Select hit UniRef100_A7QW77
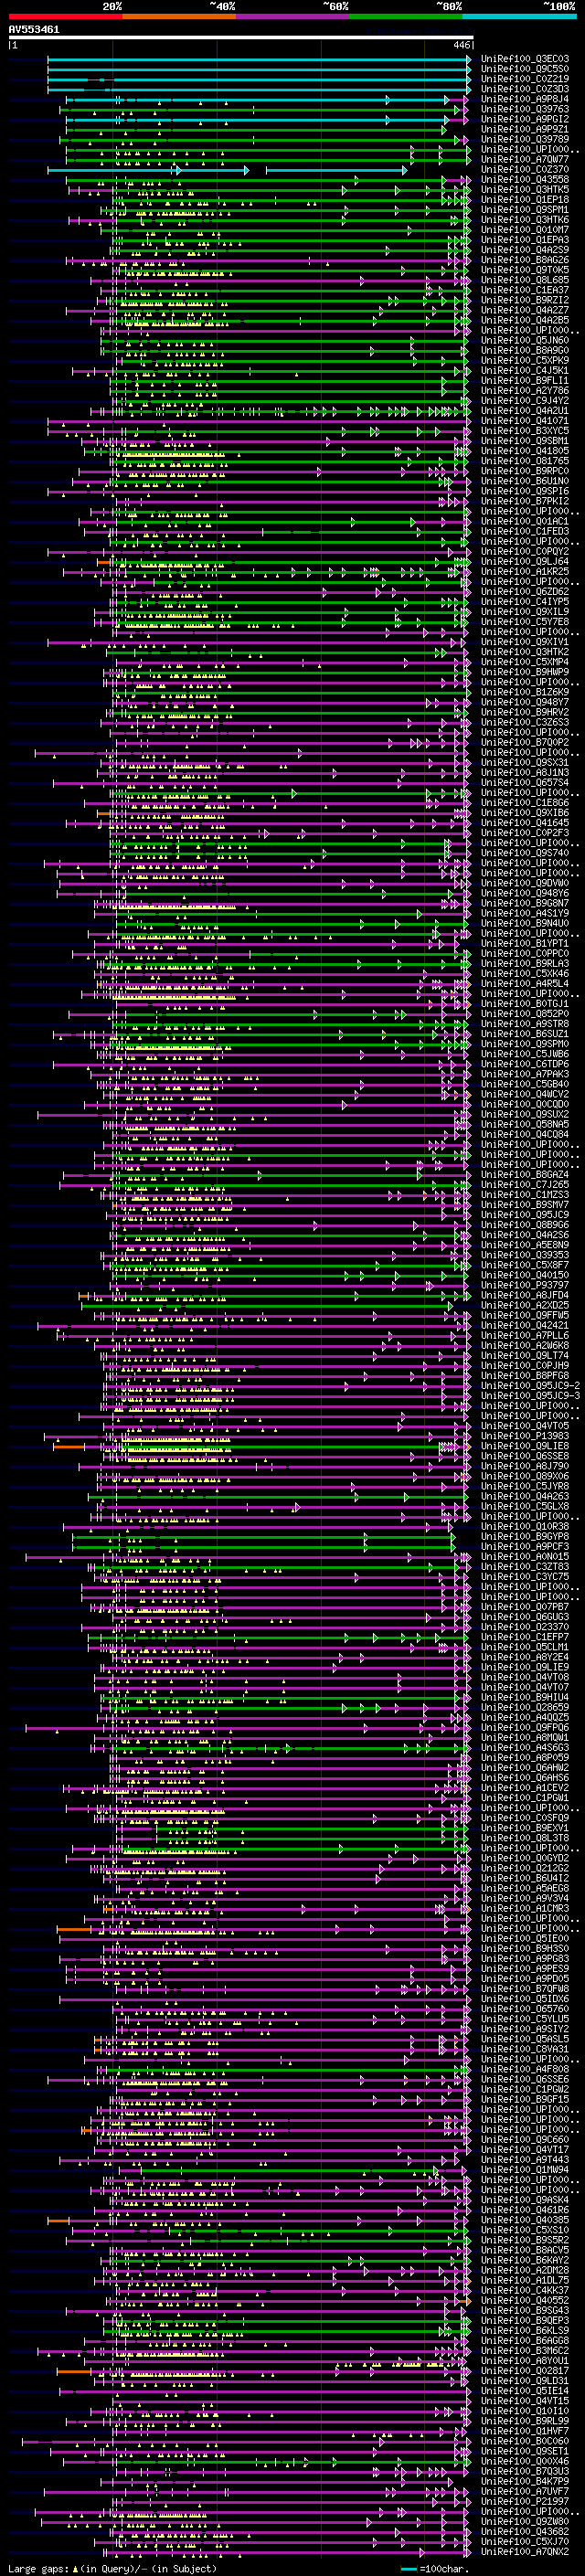585x2576 pixels. click(x=525, y=159)
